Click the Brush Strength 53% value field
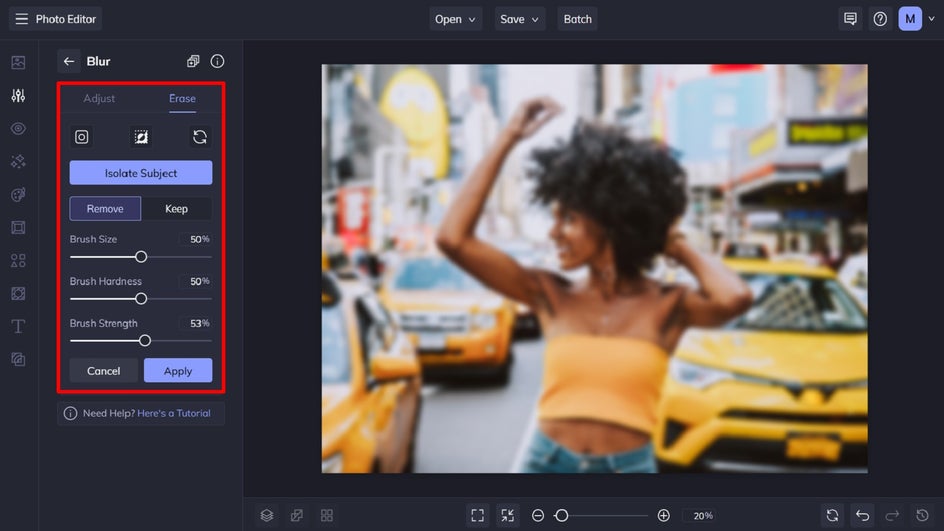 pos(196,324)
